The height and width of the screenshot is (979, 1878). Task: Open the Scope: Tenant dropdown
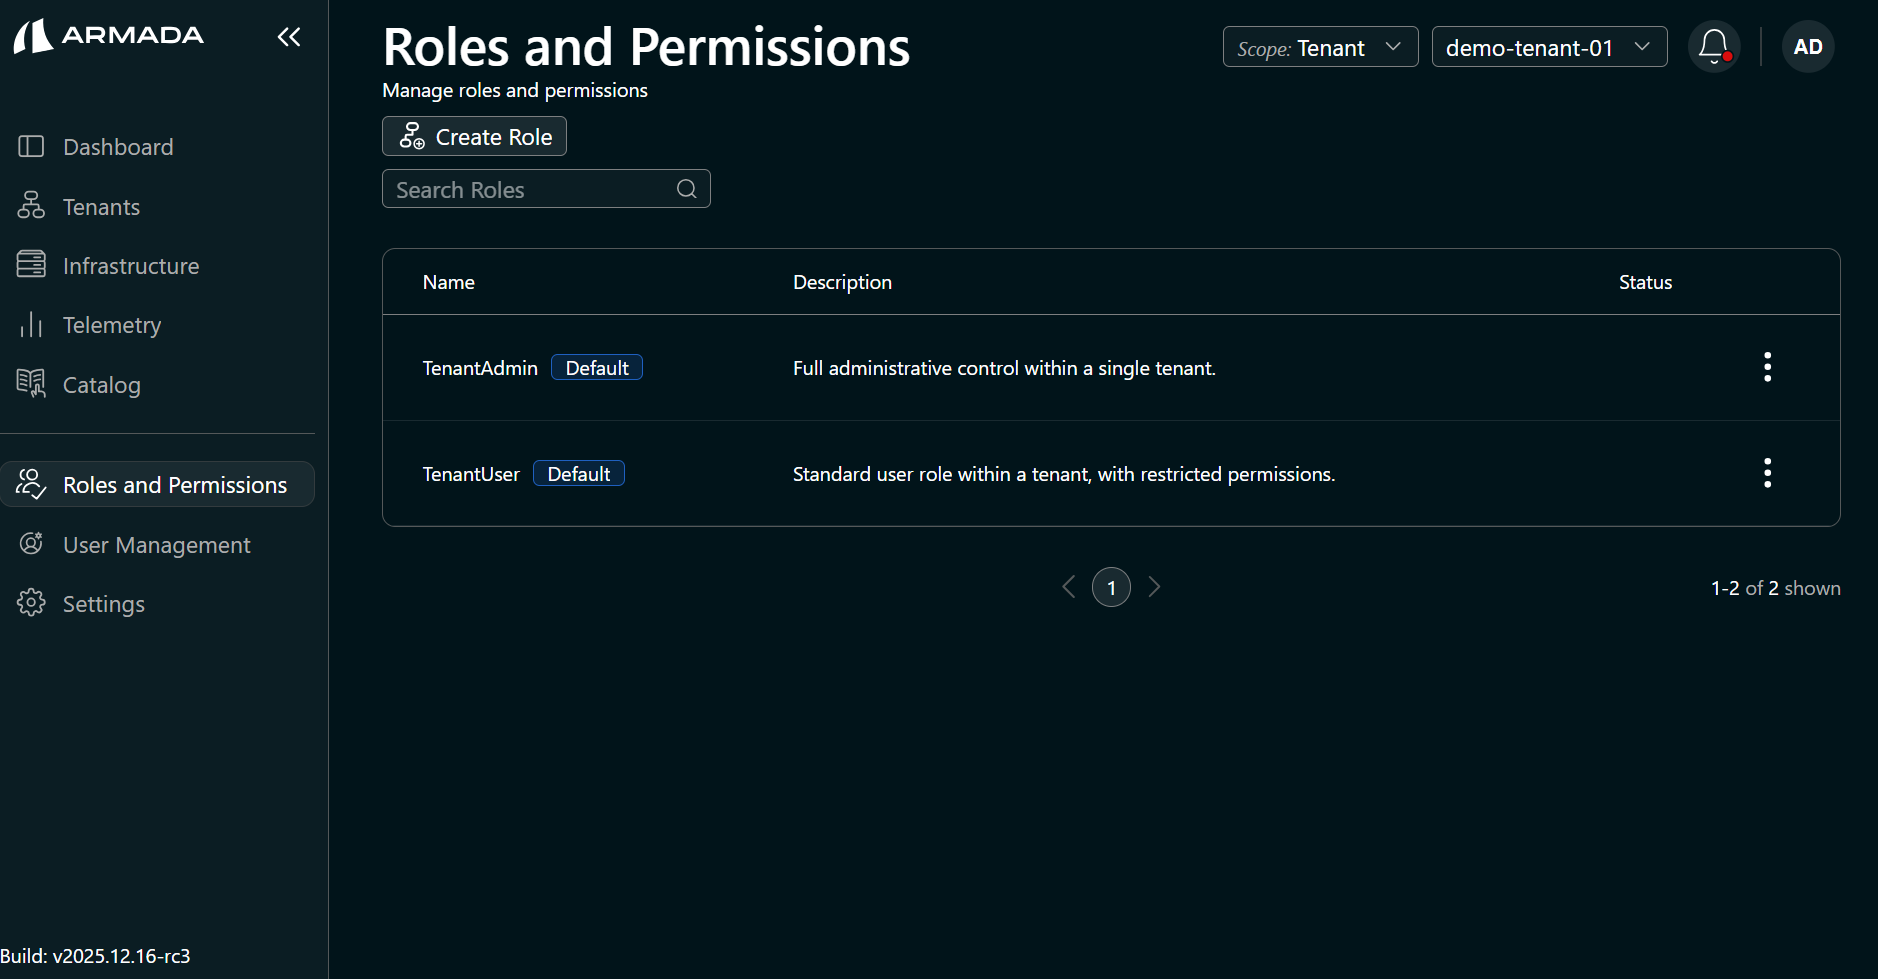(1319, 46)
